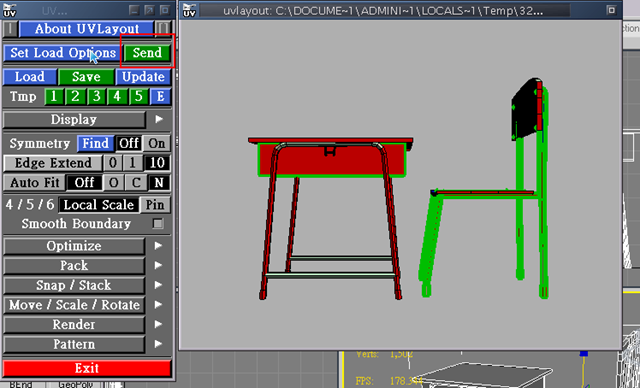Open the Snap / Stack panel
Image resolution: width=640 pixels, height=388 pixels.
click(x=74, y=285)
